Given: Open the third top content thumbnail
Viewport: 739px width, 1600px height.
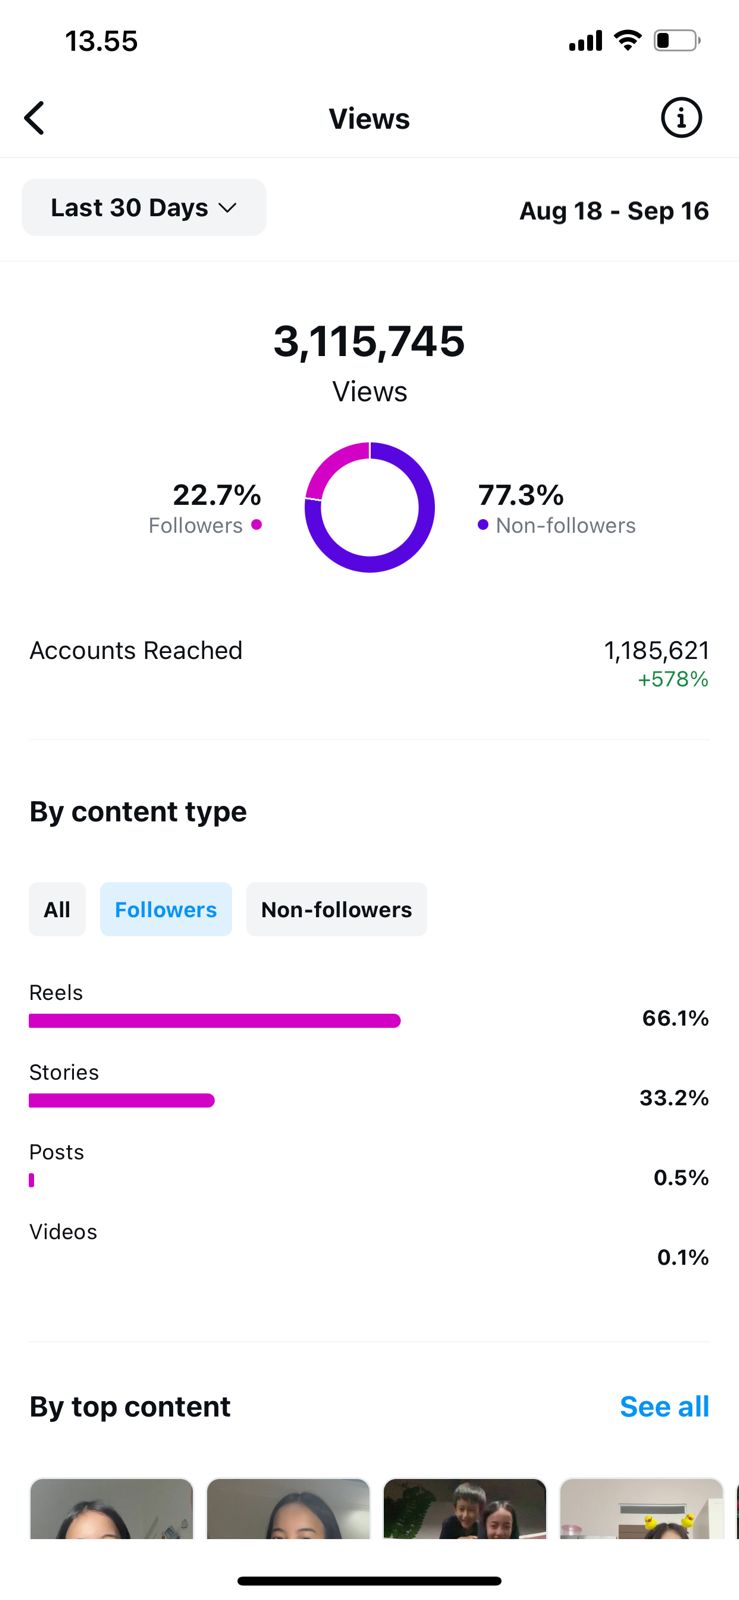Looking at the screenshot, I should (x=465, y=1510).
